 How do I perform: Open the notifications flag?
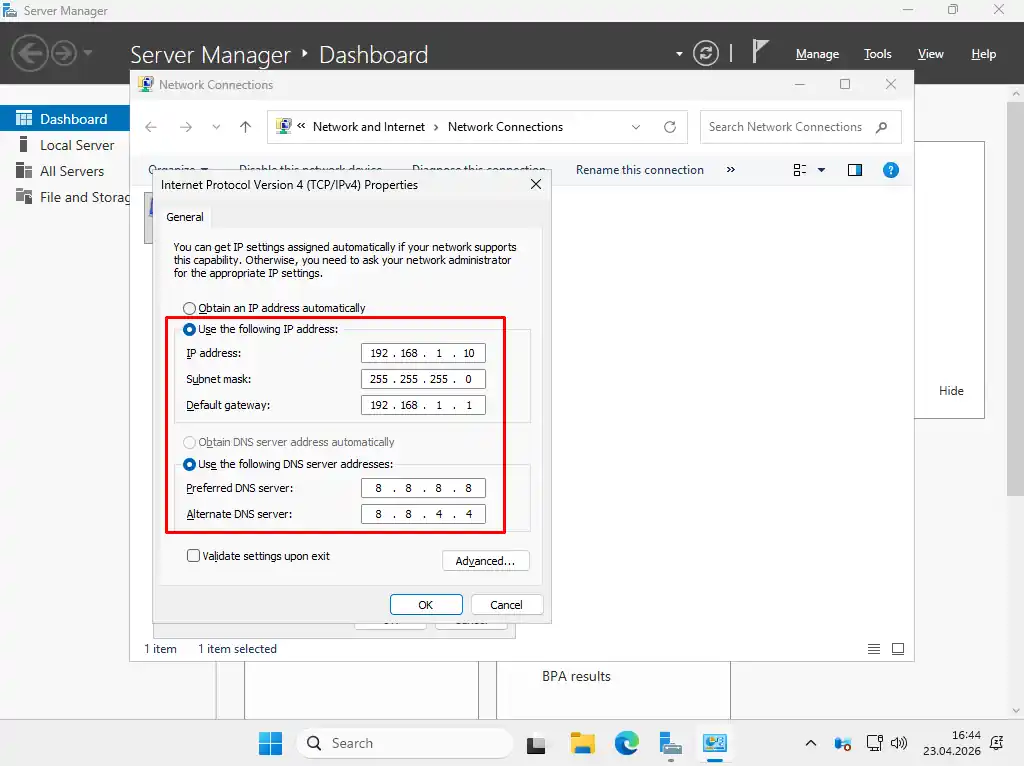point(760,52)
